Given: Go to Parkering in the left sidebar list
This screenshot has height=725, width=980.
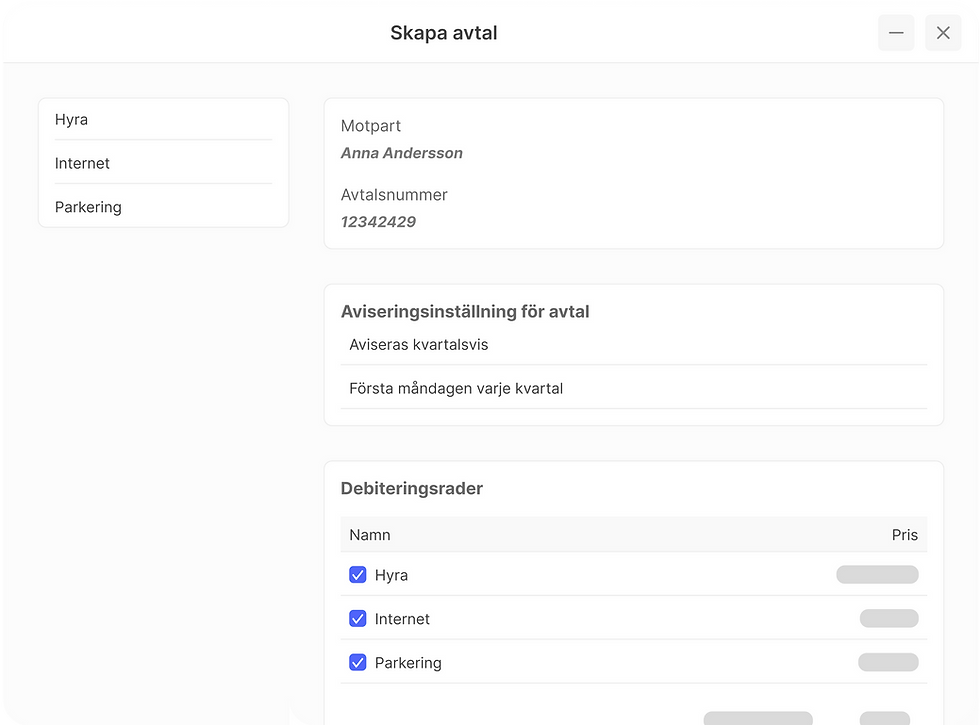Looking at the screenshot, I should point(88,208).
